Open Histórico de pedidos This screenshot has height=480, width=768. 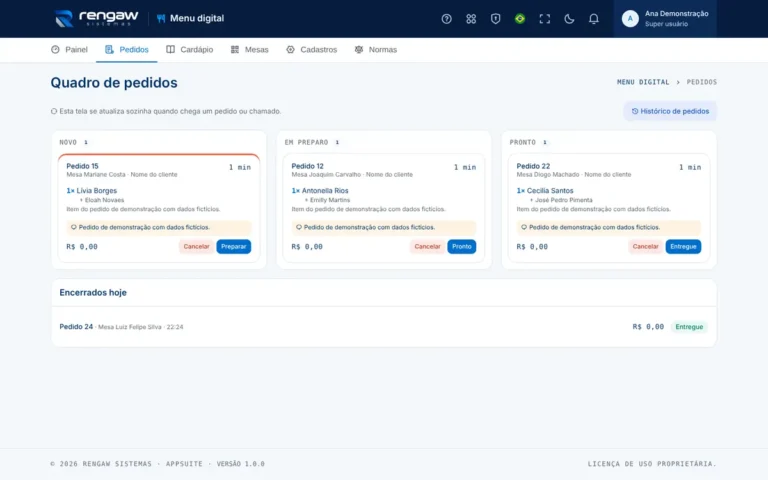670,111
